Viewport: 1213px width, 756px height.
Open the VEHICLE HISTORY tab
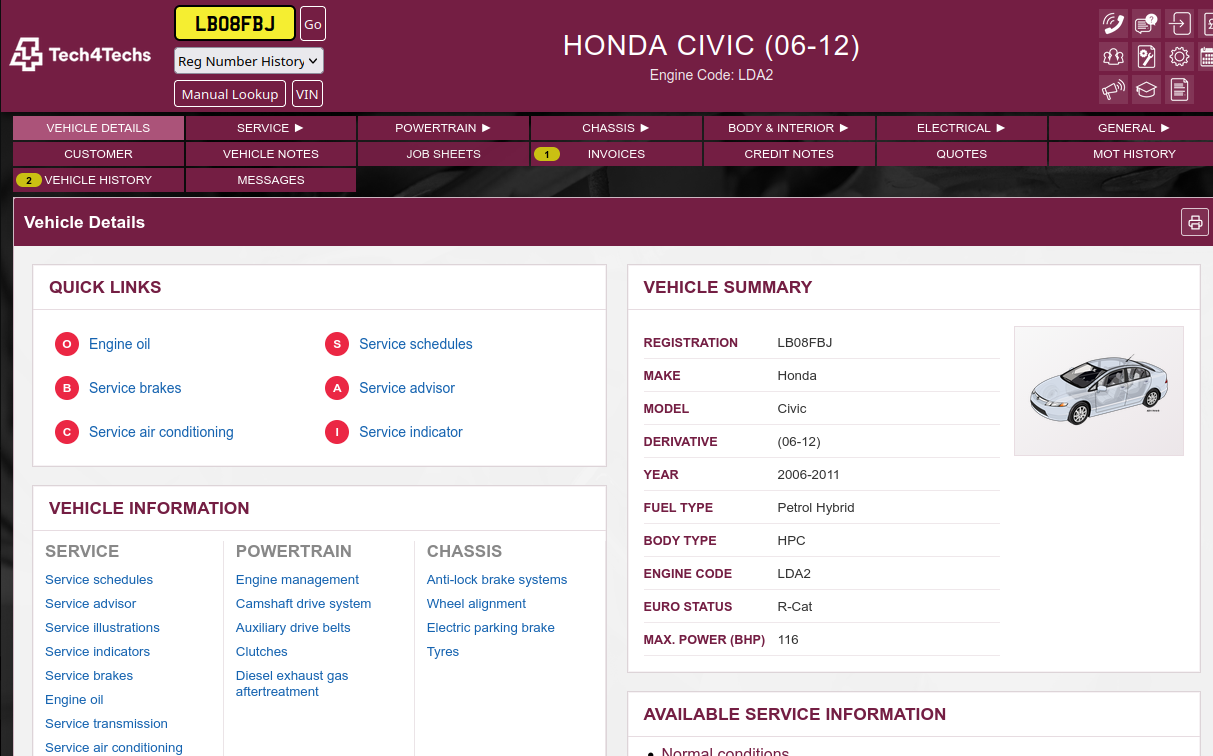tap(98, 180)
